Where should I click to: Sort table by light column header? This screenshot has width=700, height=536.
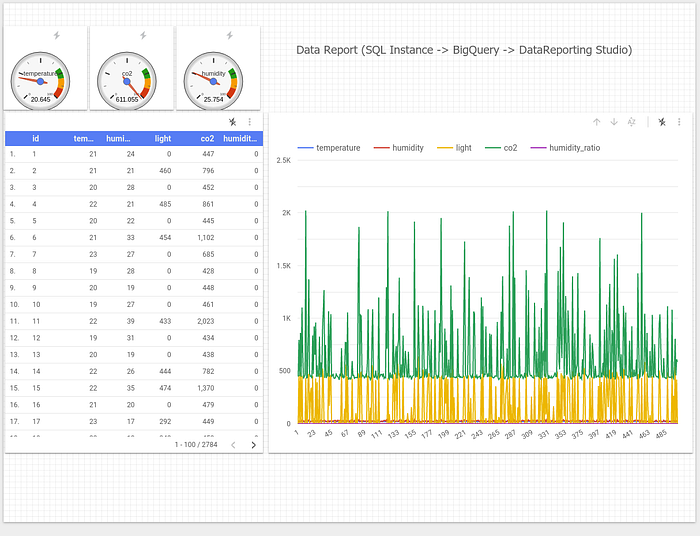(x=162, y=138)
